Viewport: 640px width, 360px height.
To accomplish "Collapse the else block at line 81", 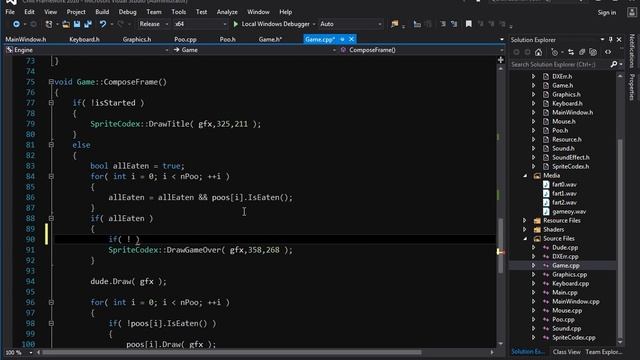I will click(x=51, y=145).
